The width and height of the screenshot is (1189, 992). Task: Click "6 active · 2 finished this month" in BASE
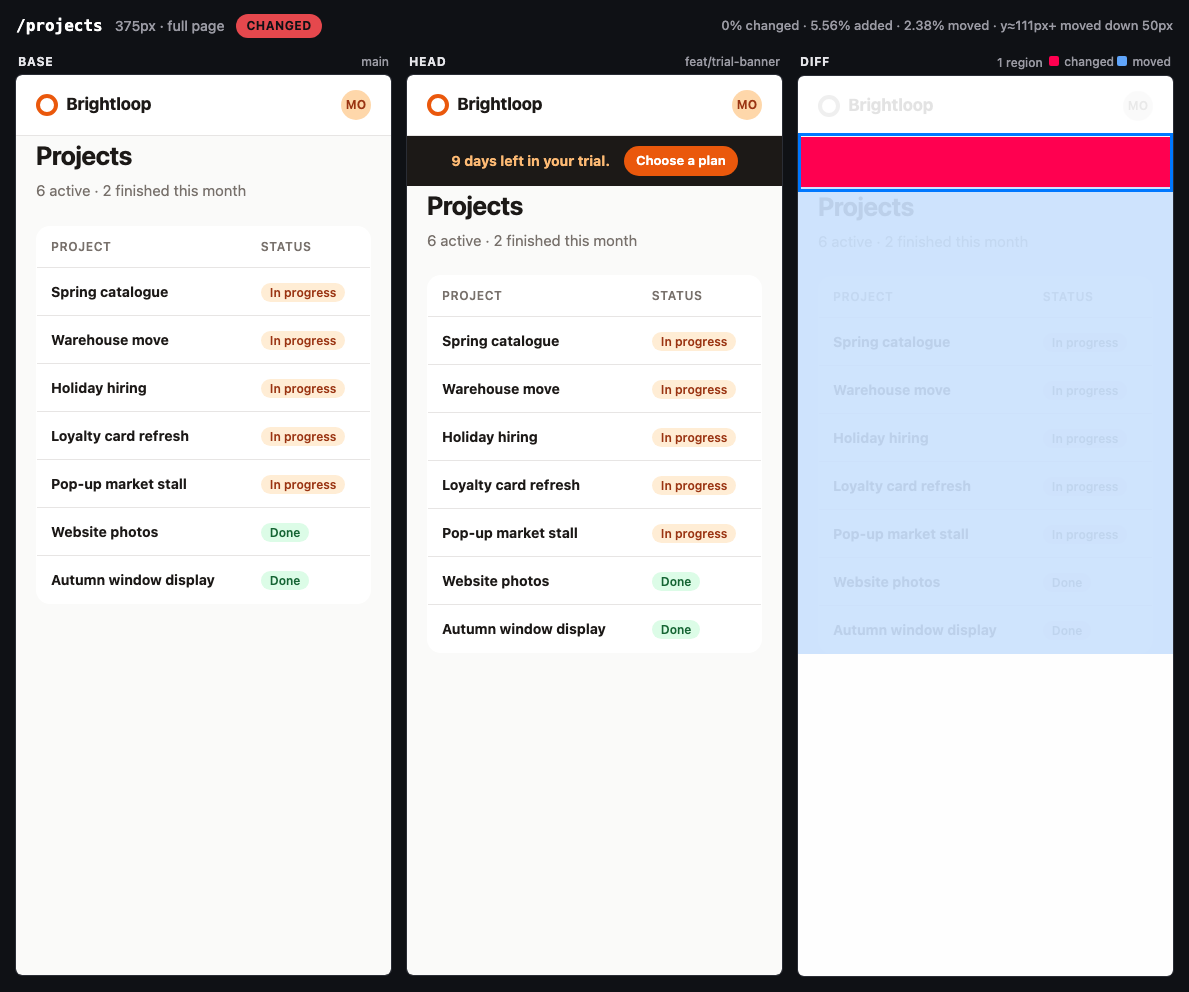[141, 191]
